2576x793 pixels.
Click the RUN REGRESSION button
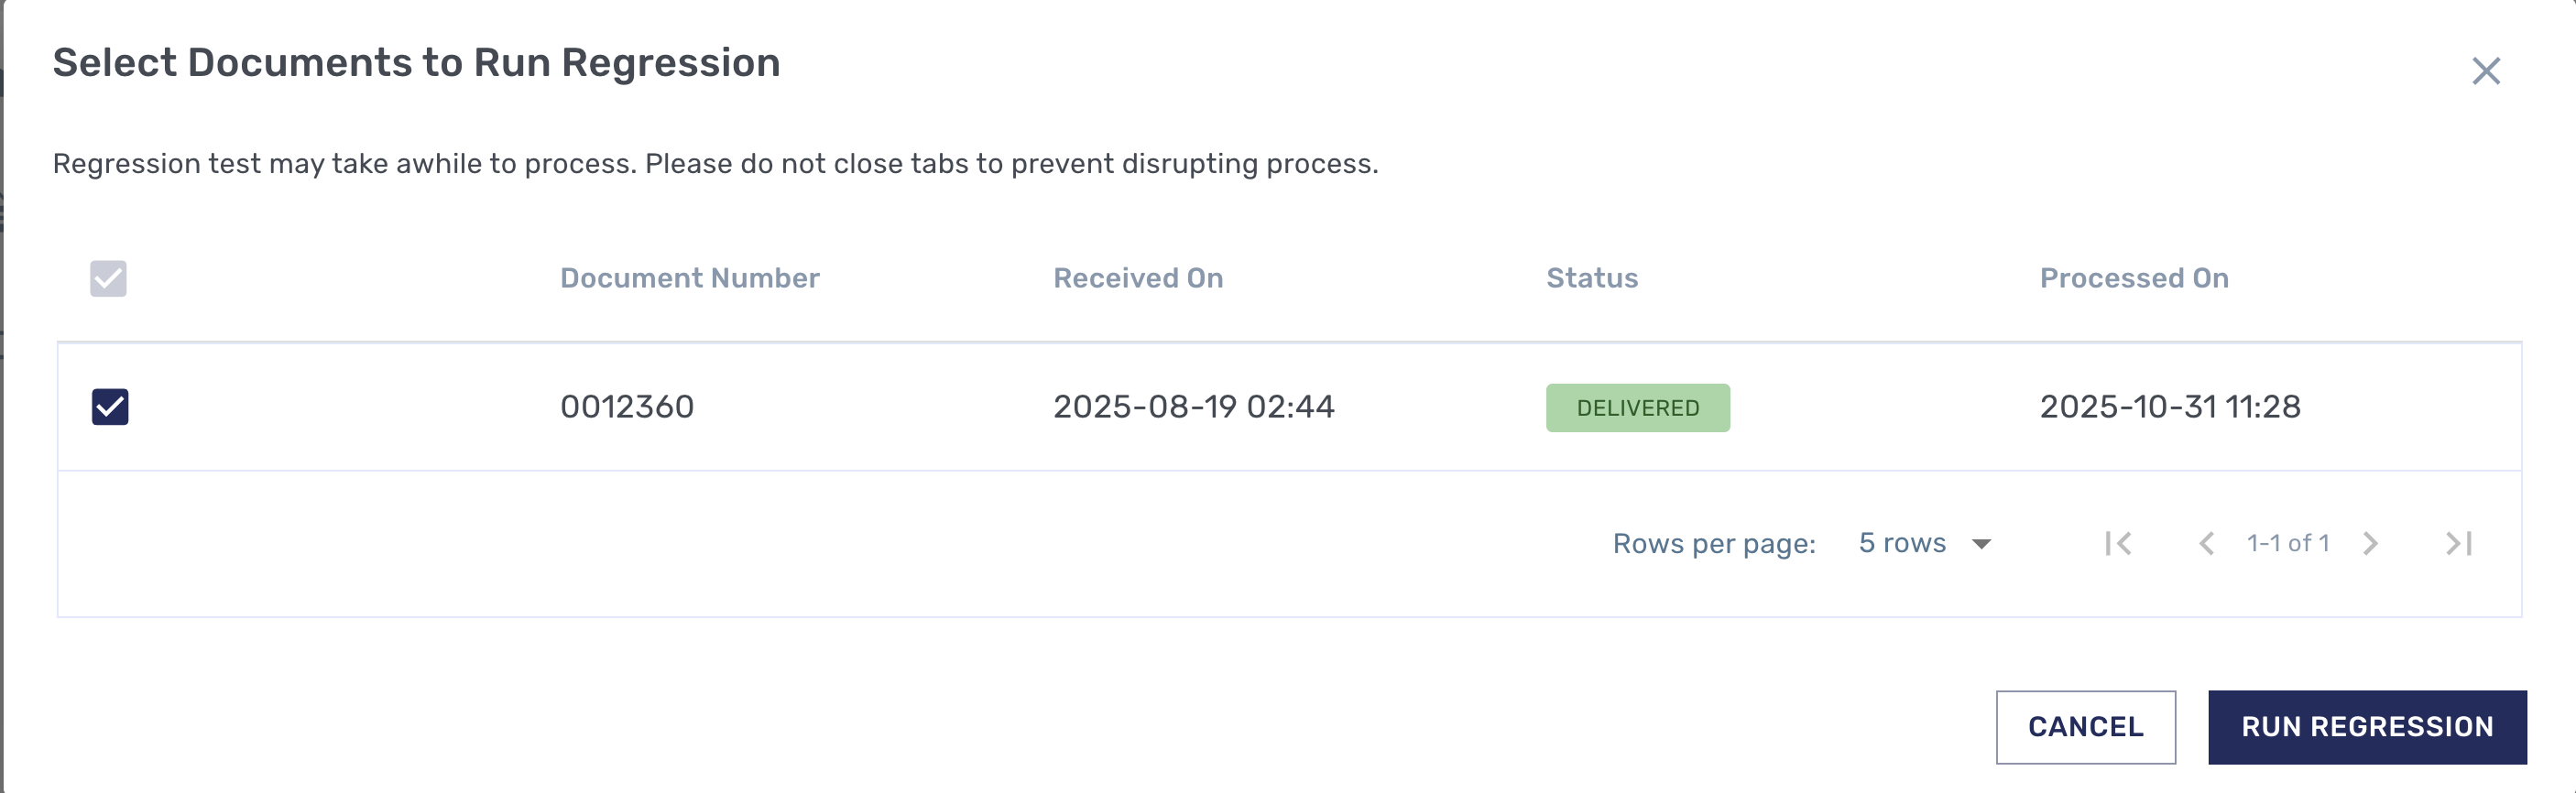click(2366, 727)
